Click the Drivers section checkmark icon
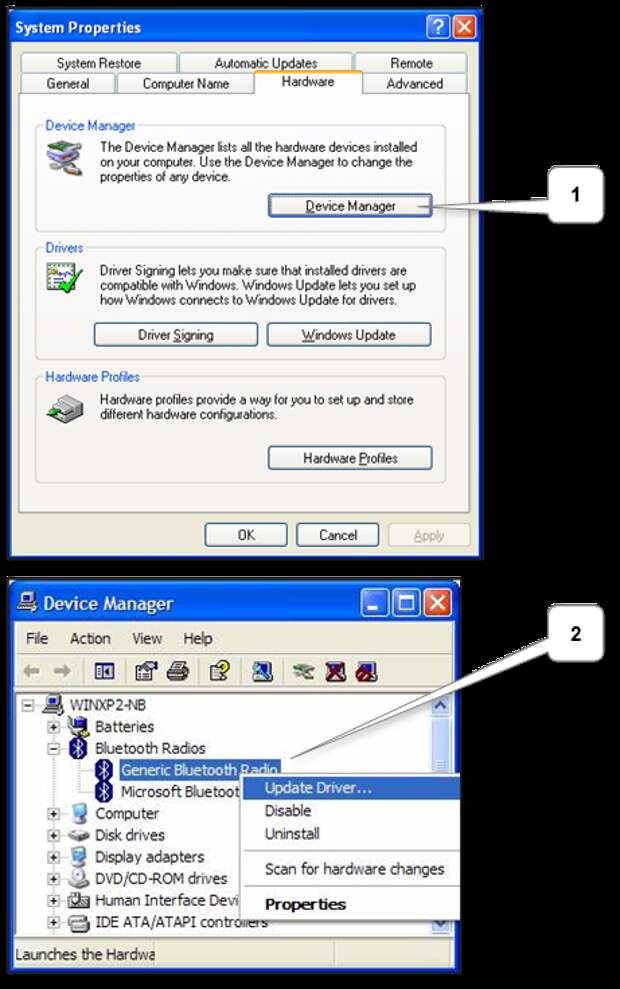The height and width of the screenshot is (989, 620). click(64, 278)
